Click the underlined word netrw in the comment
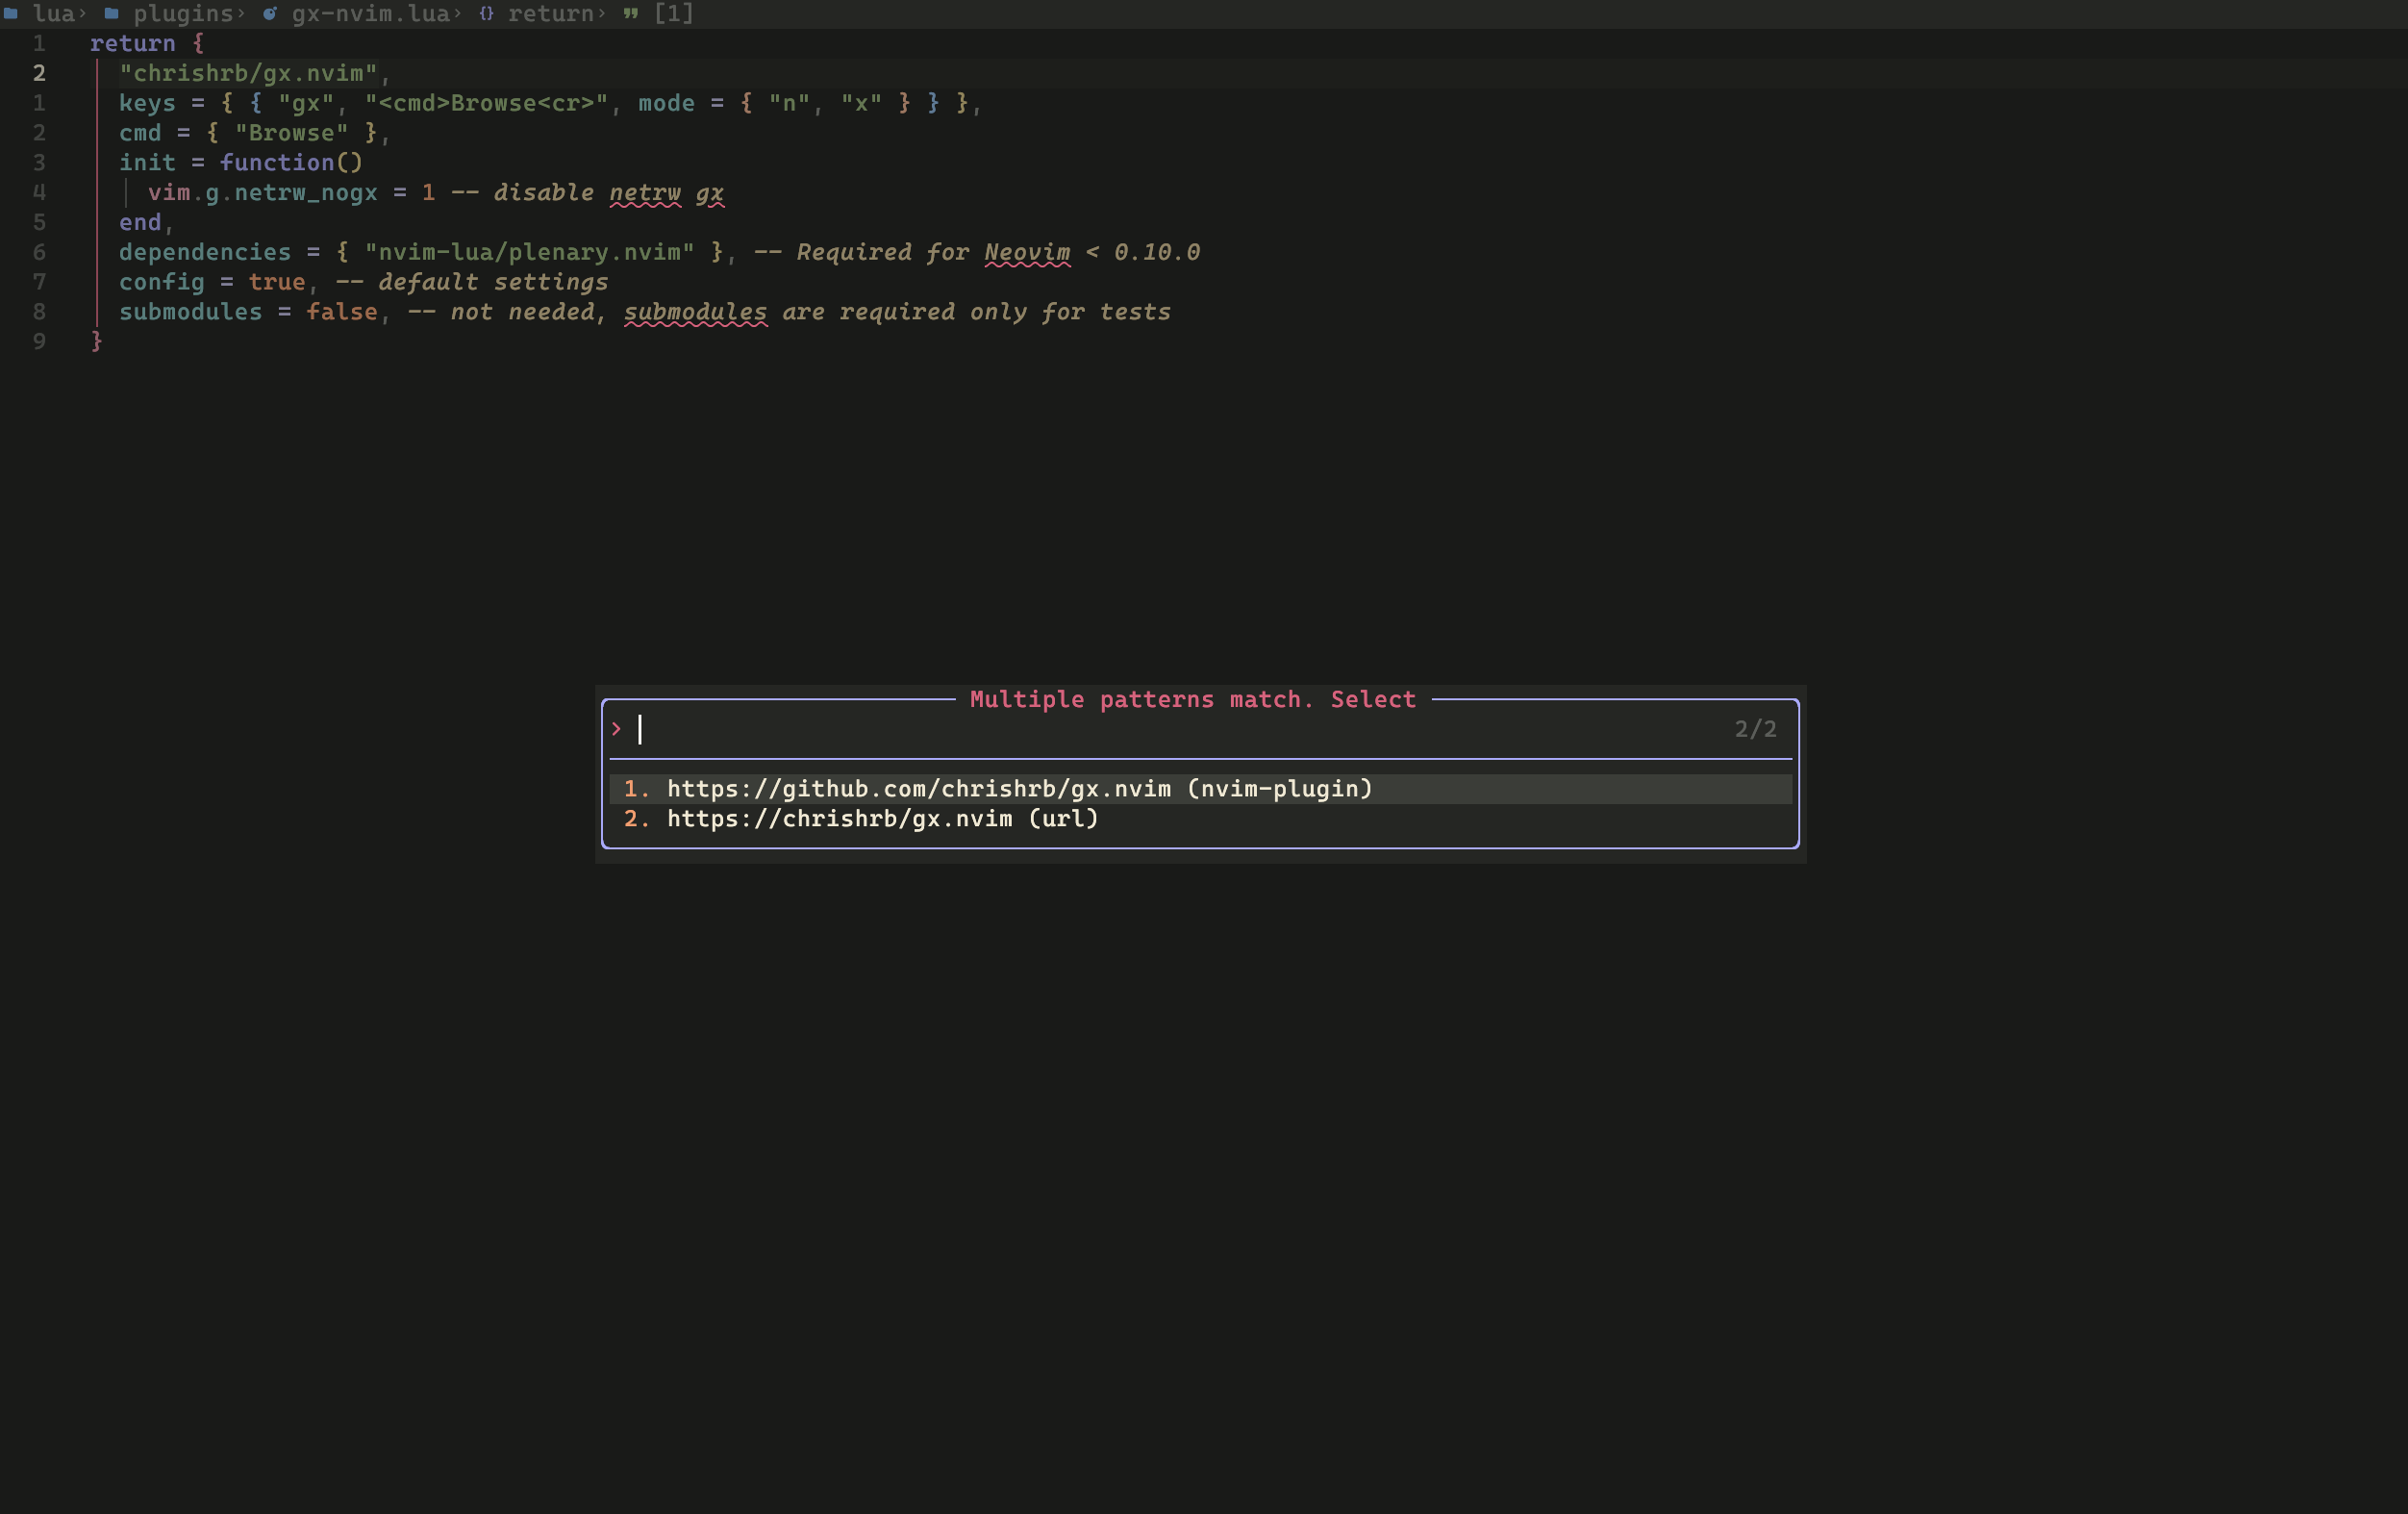 [x=646, y=192]
